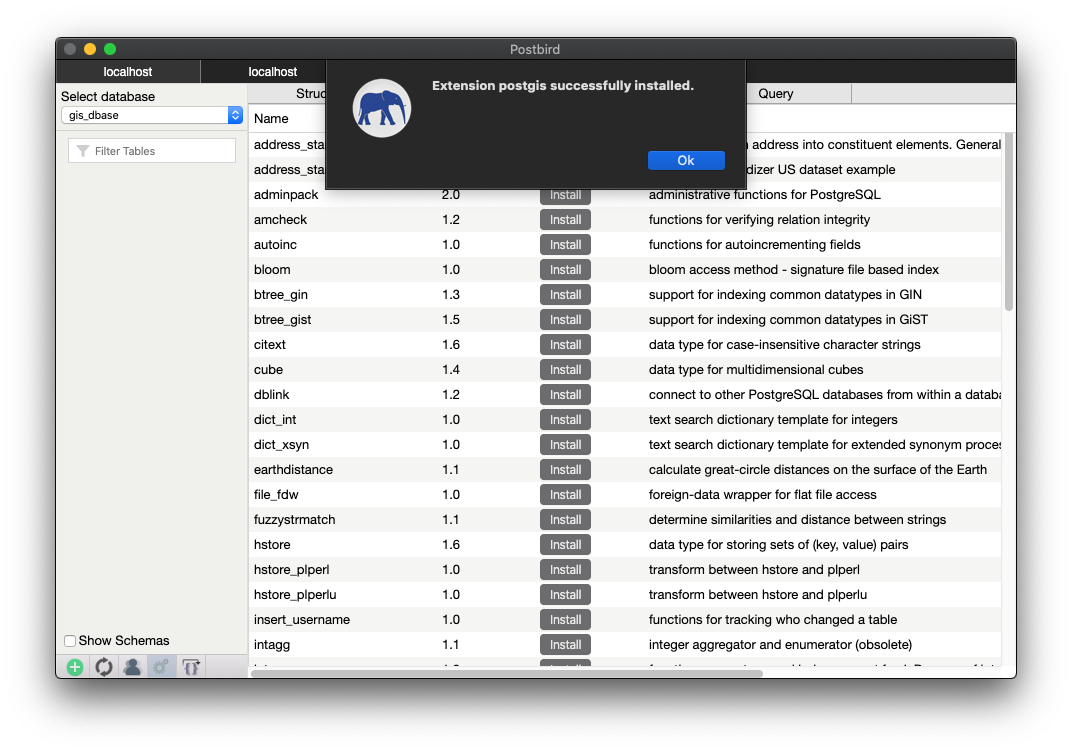Open the users management icon
The image size is (1072, 752).
[x=132, y=667]
